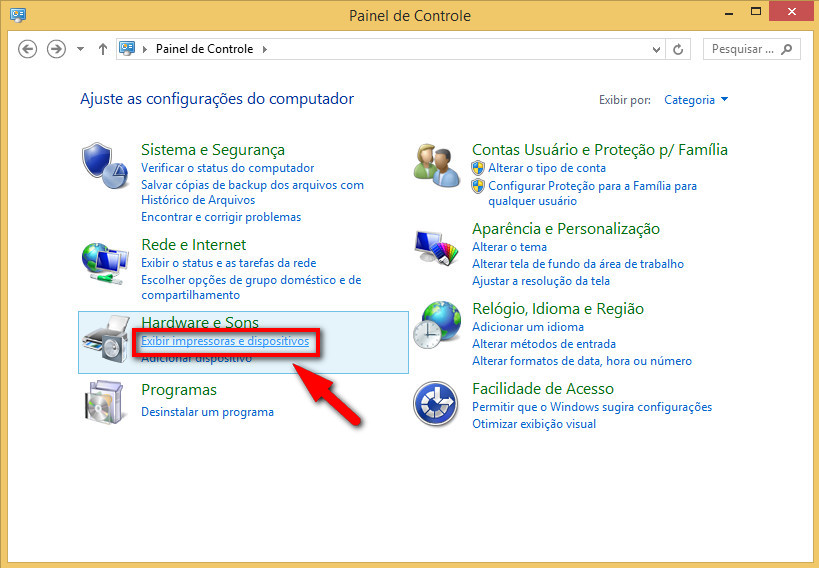
Task: Refresh the Control Panel view
Action: (x=678, y=49)
